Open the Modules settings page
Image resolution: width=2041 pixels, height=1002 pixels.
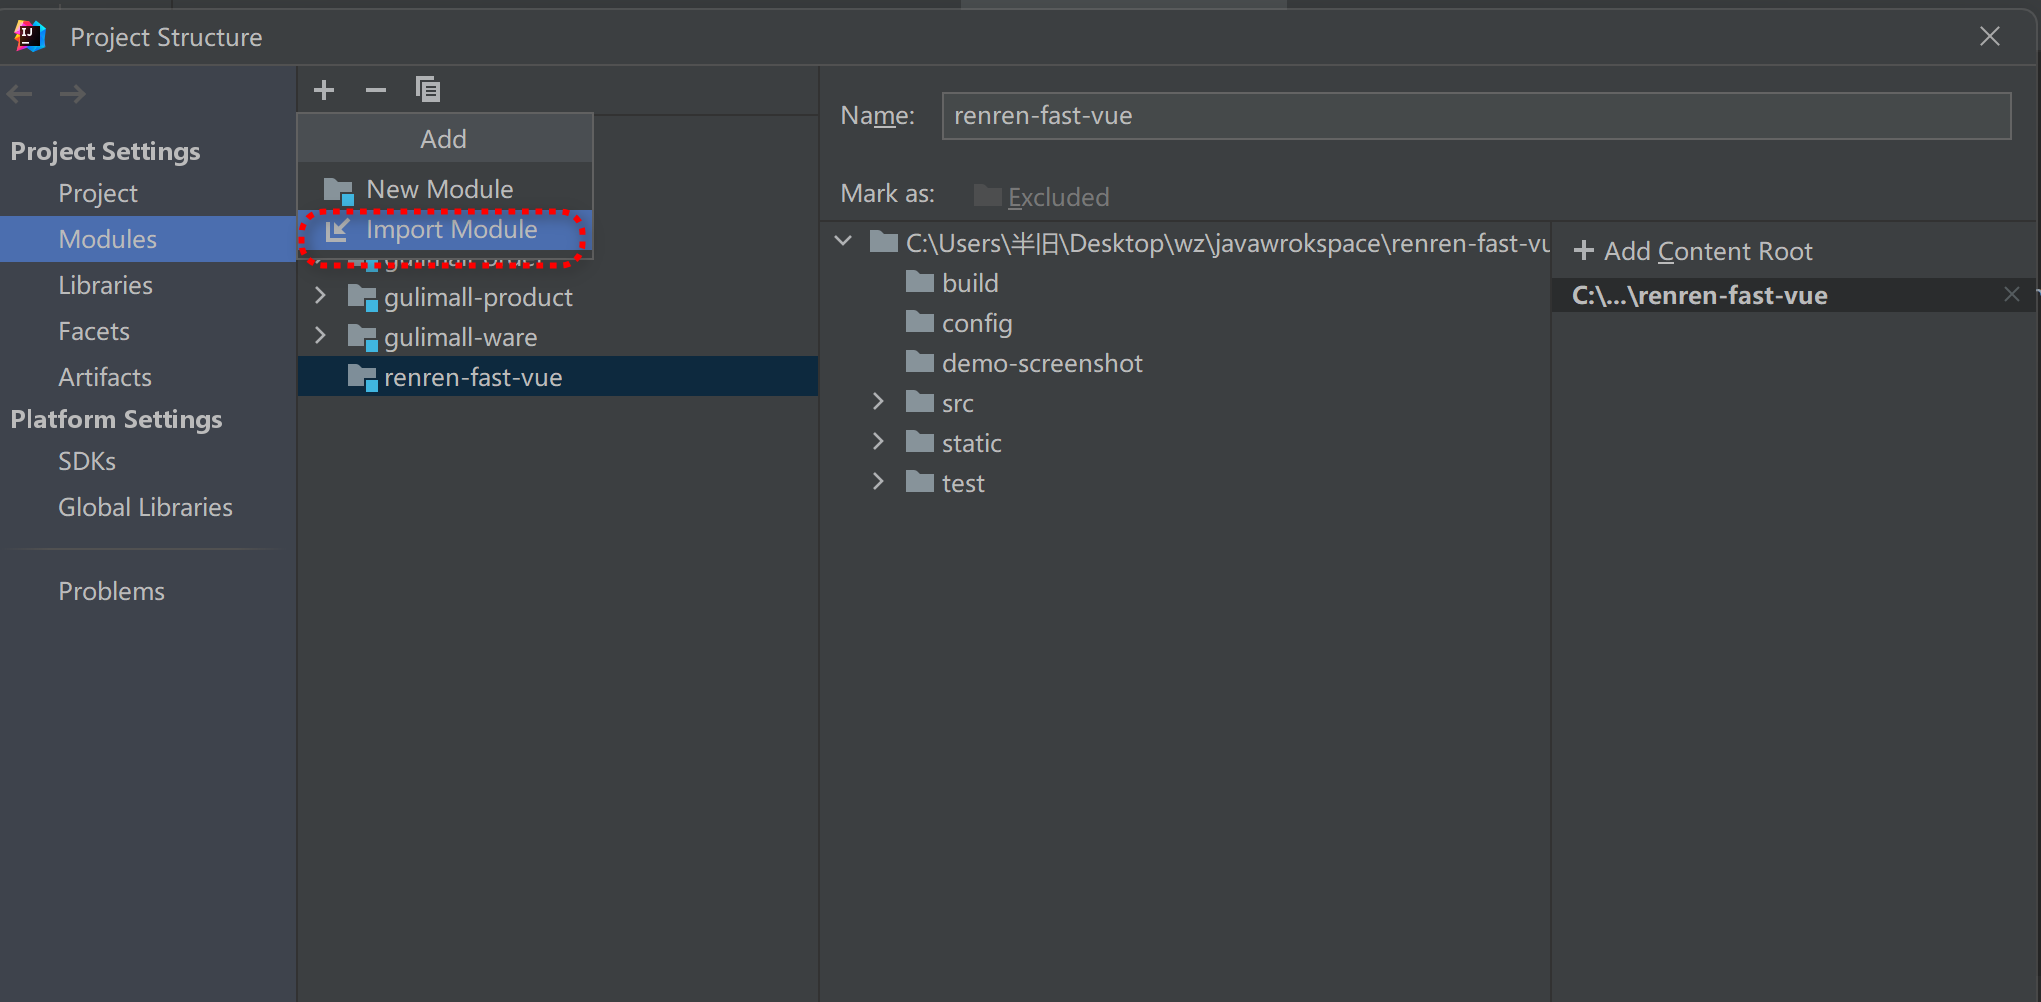pyautogui.click(x=148, y=239)
